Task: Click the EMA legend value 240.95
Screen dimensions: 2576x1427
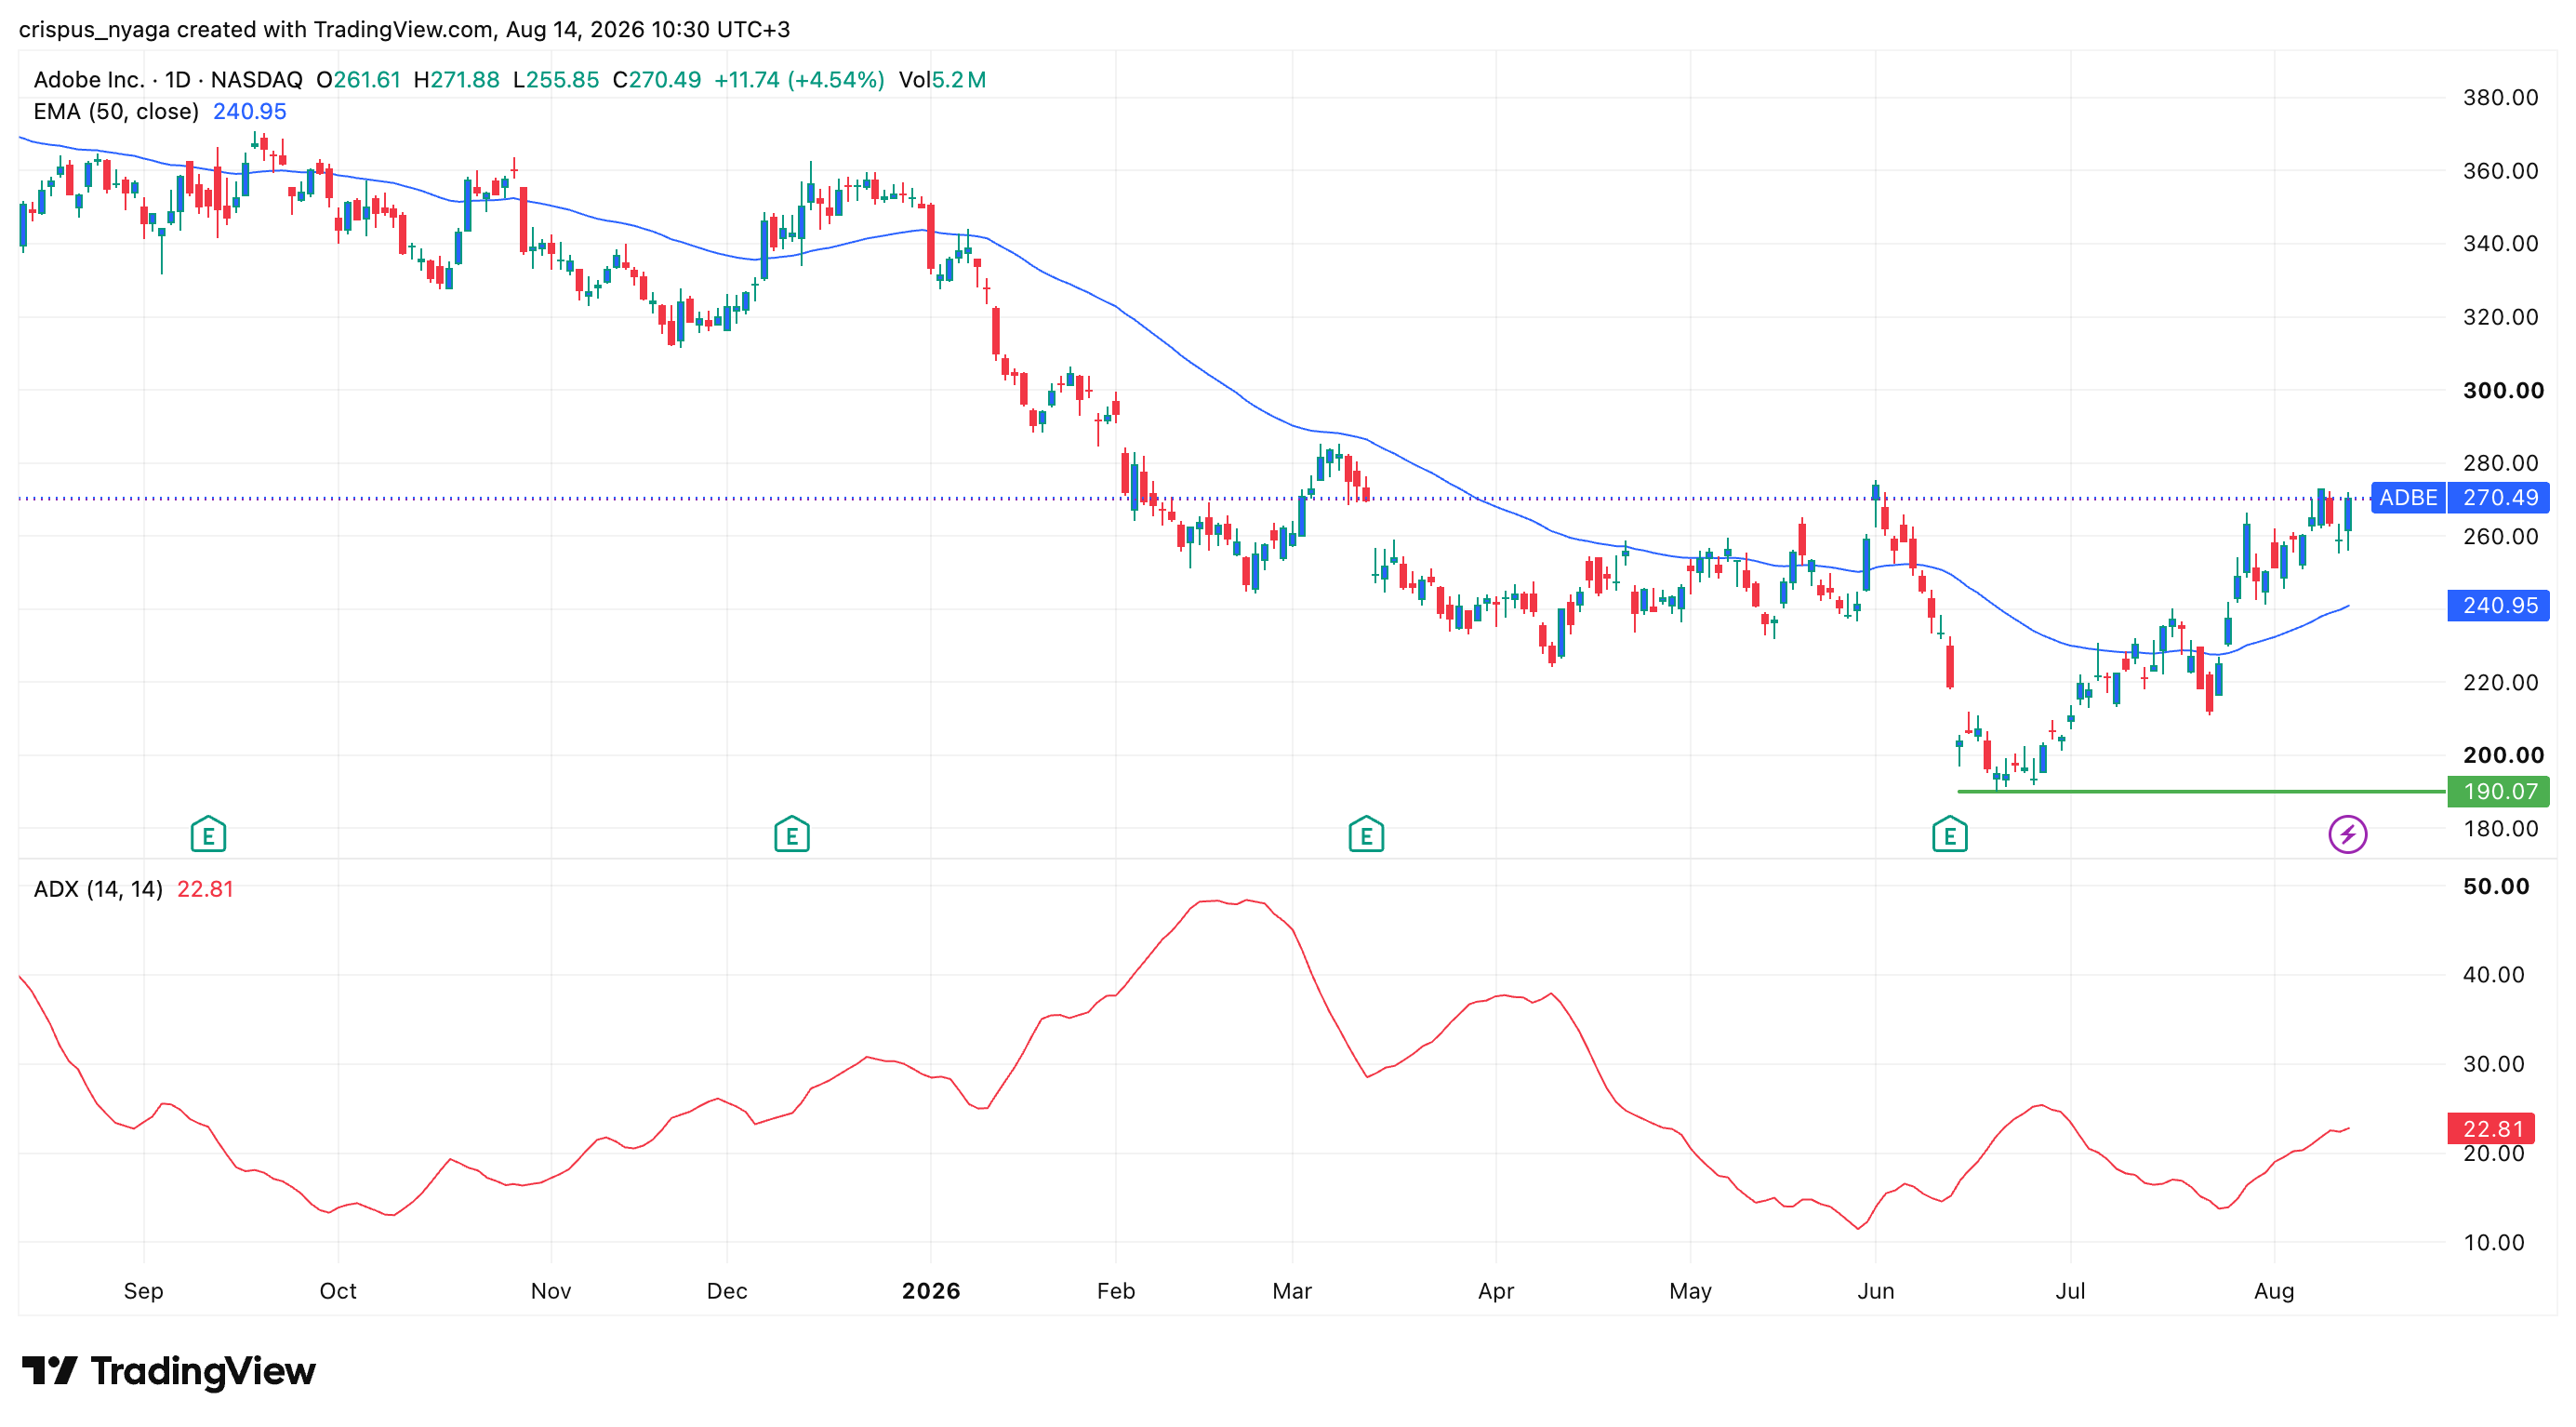Action: click(250, 112)
